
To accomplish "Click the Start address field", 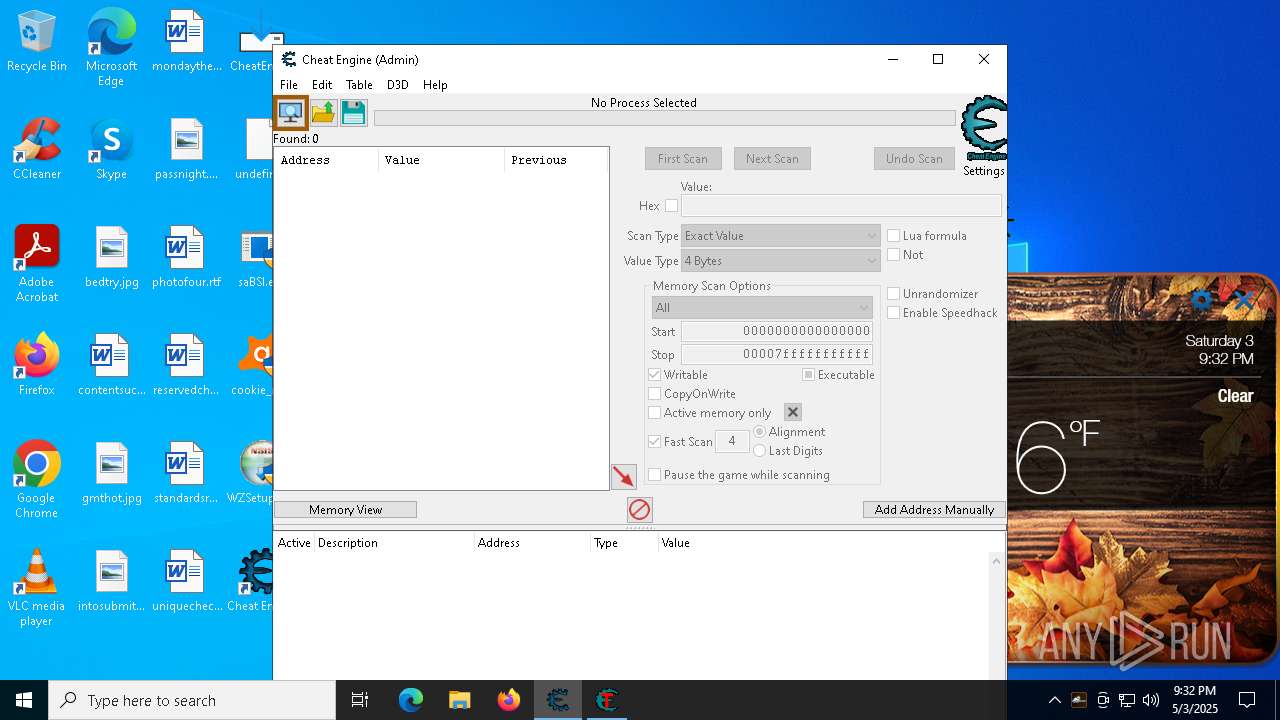I will [x=777, y=332].
